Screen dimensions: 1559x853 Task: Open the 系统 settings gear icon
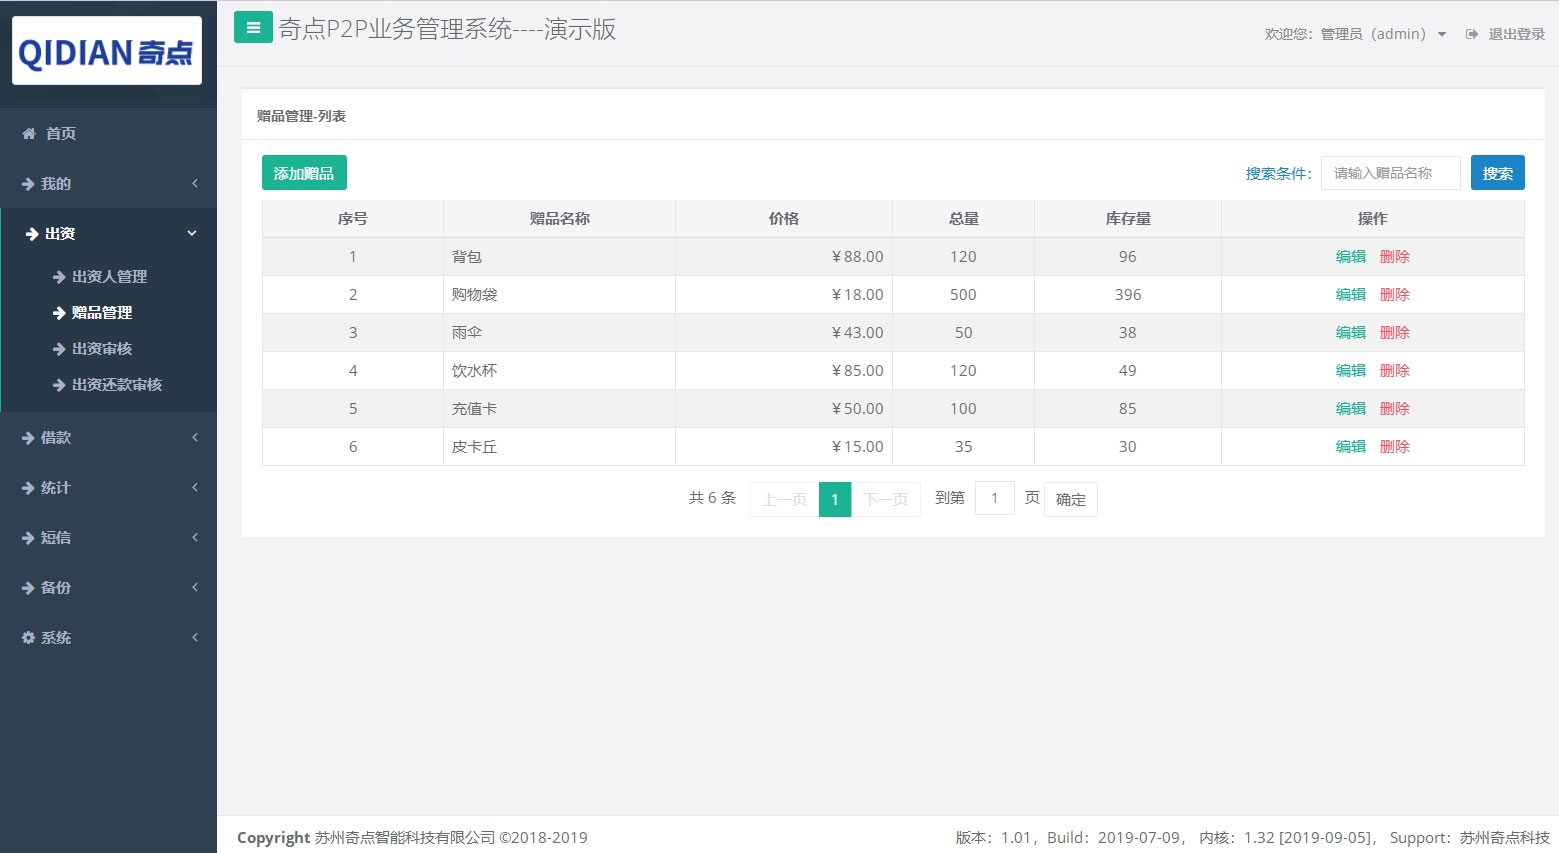[27, 637]
